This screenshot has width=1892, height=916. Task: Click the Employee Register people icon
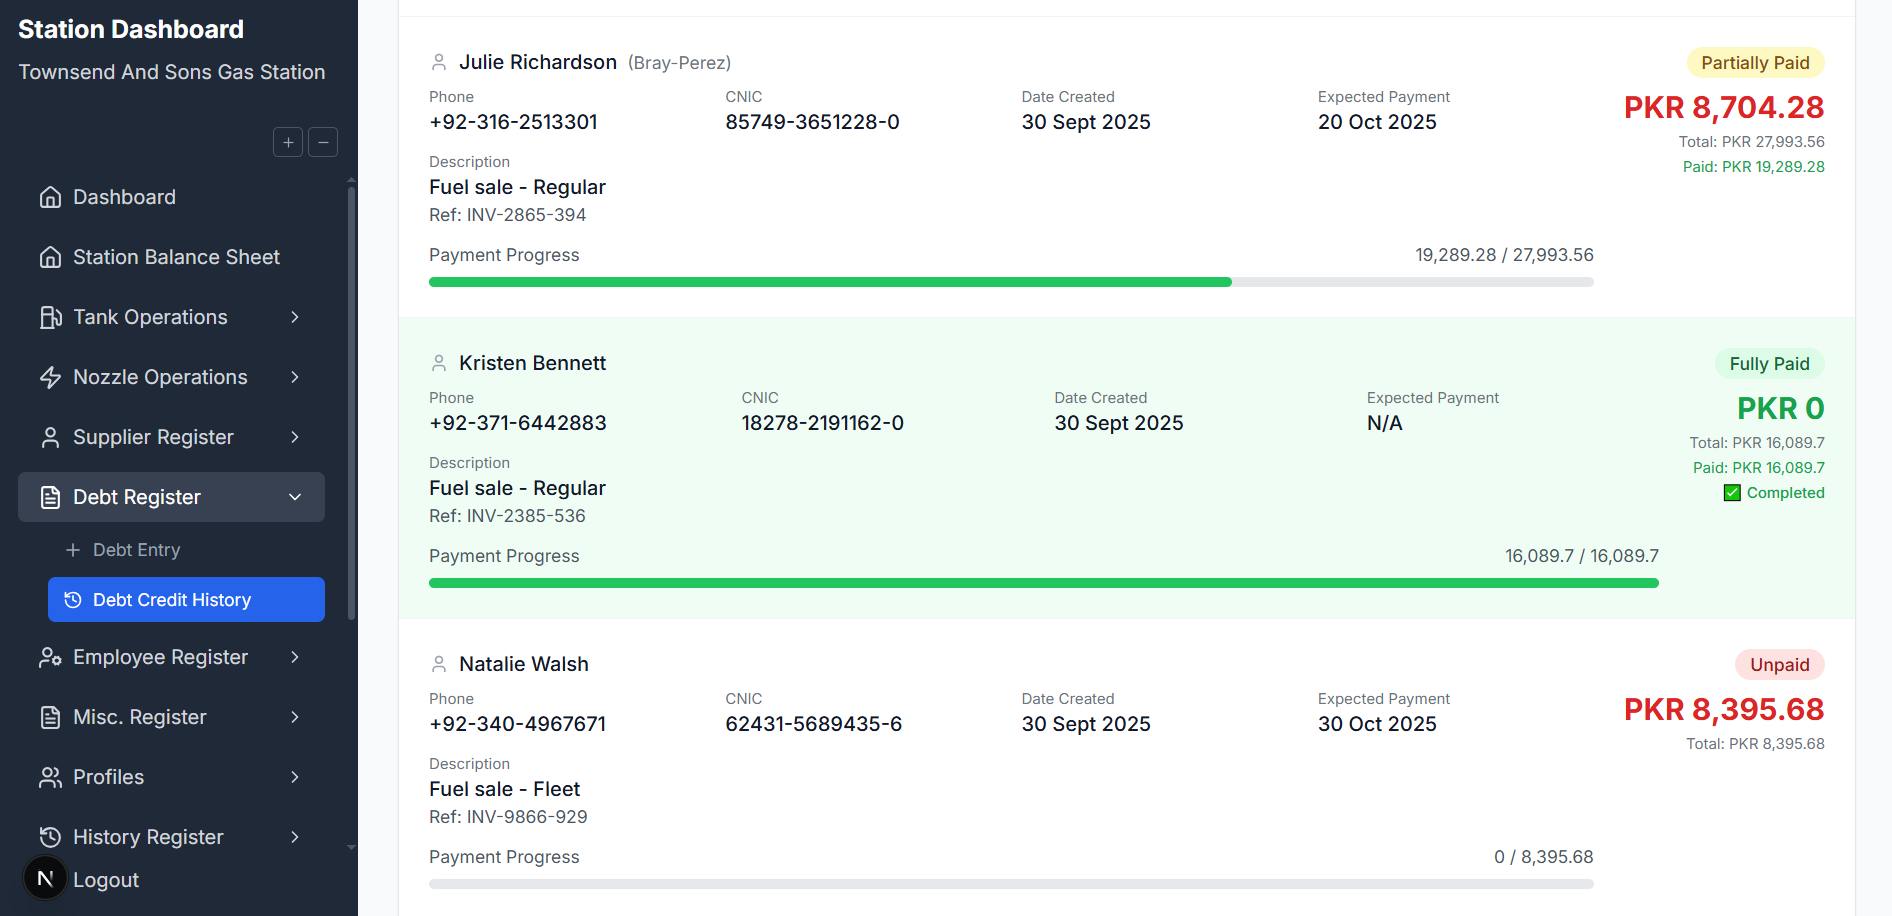click(50, 657)
